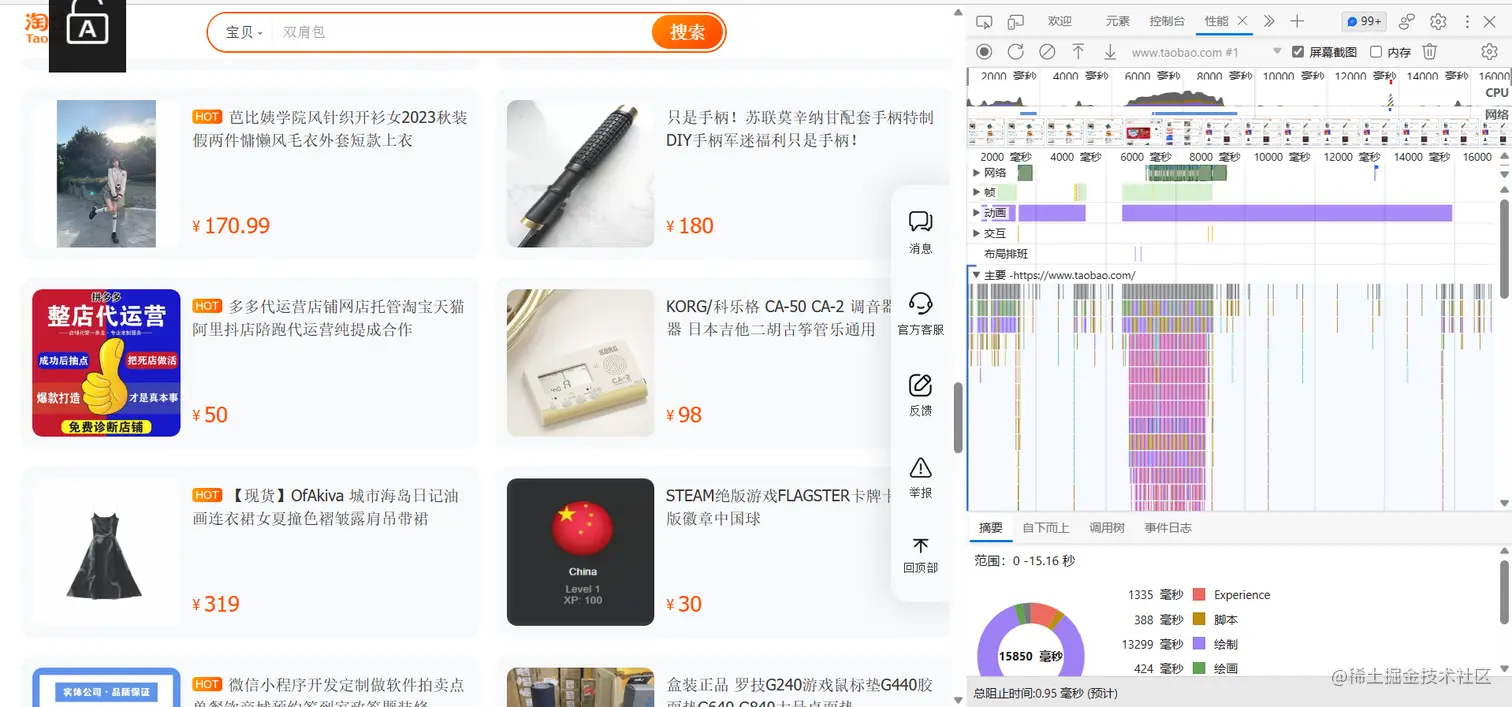Download the profile with down arrow
Screen dimensions: 1512x707
tap(1109, 51)
